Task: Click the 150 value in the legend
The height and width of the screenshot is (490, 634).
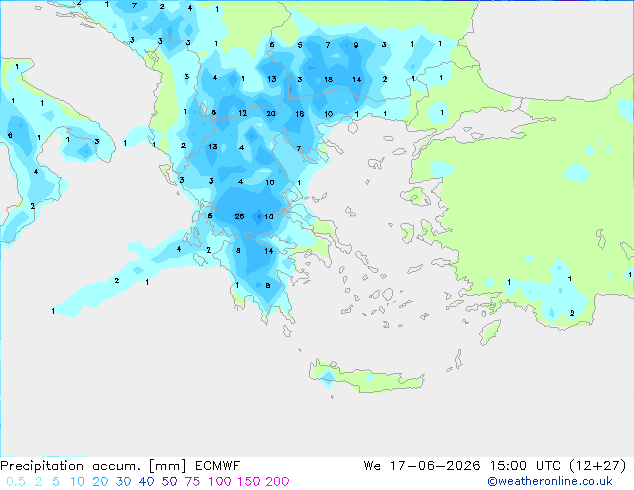Action: (249, 482)
